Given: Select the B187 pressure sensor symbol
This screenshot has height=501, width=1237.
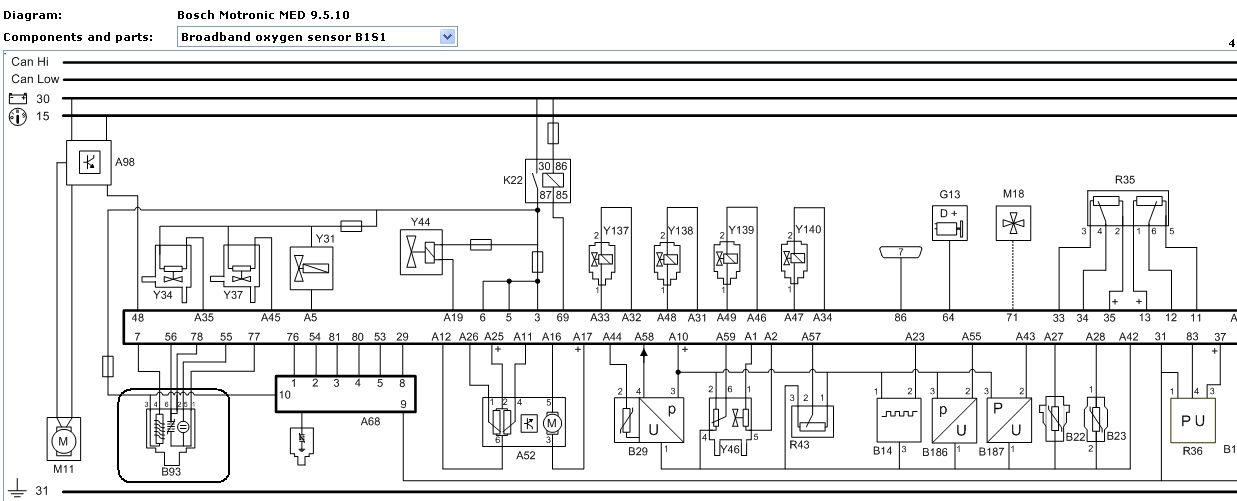Looking at the screenshot, I should coord(1007,419).
